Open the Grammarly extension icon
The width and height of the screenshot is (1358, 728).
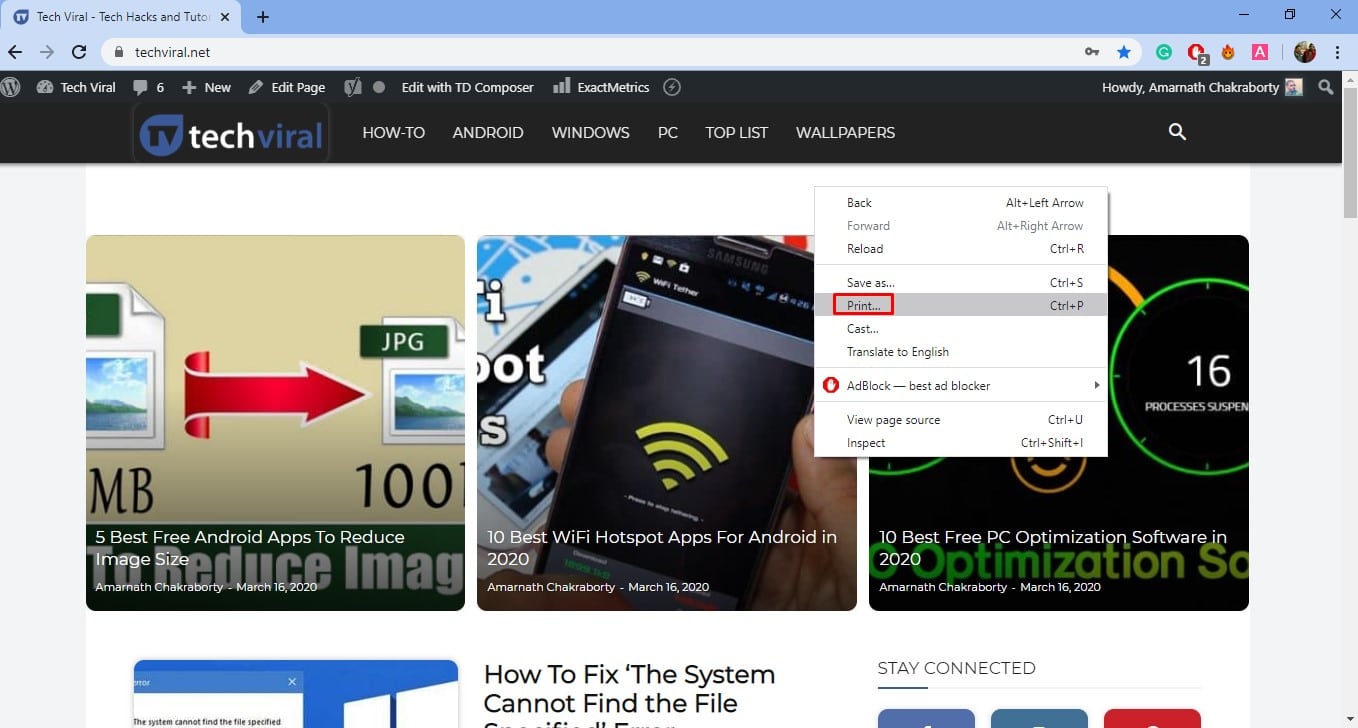coord(1164,52)
